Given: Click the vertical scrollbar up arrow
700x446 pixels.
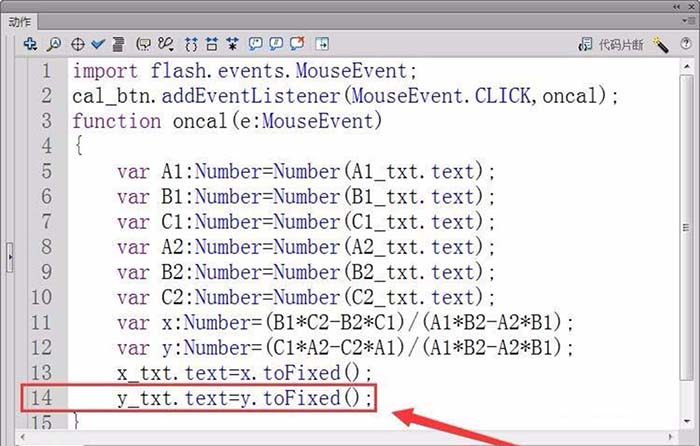Looking at the screenshot, I should (x=687, y=67).
